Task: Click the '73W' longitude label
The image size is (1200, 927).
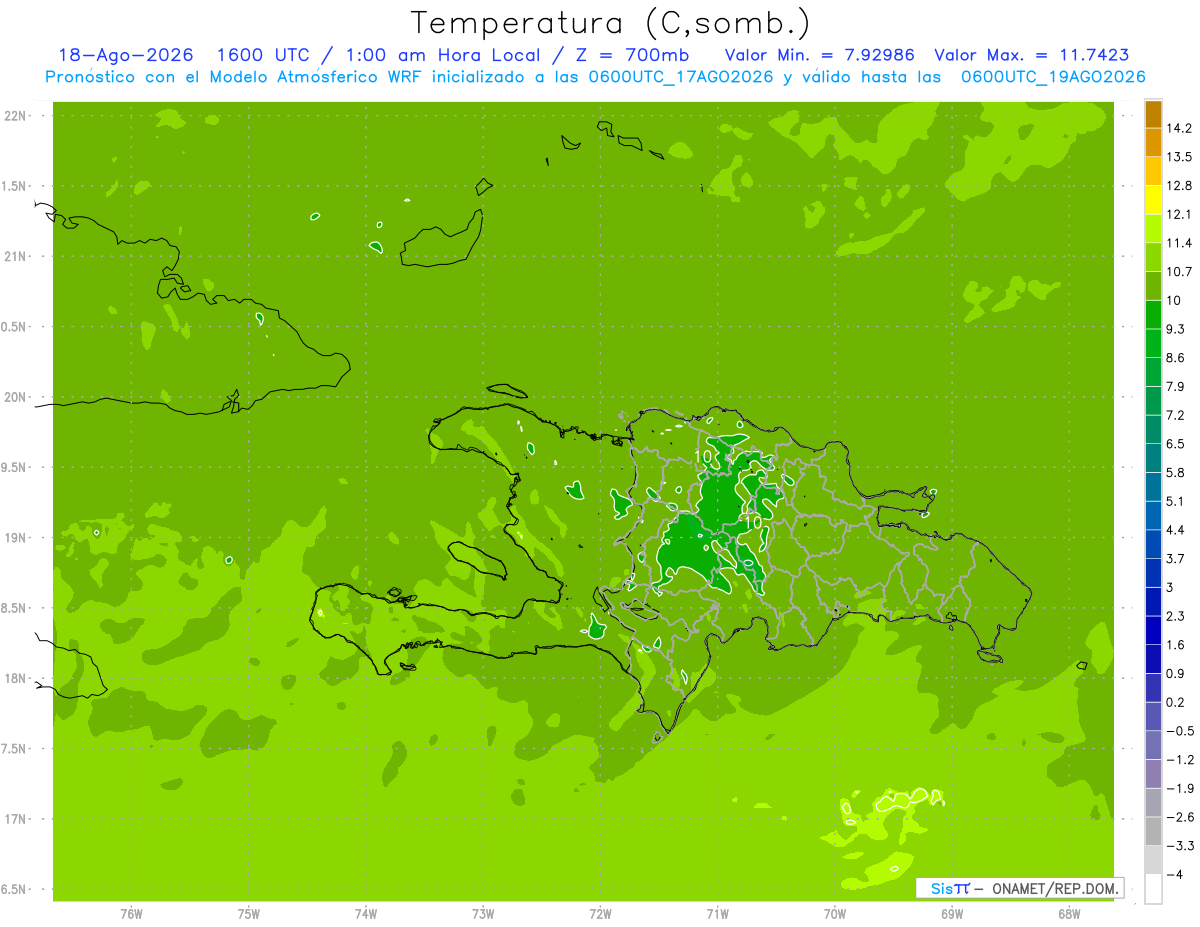Action: point(483,913)
